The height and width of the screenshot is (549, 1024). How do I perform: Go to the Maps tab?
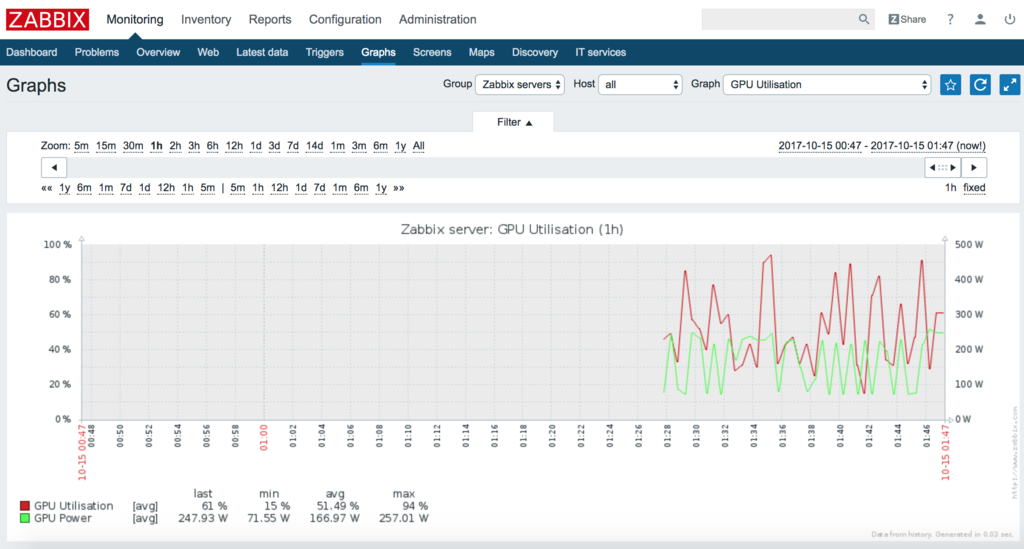click(481, 52)
